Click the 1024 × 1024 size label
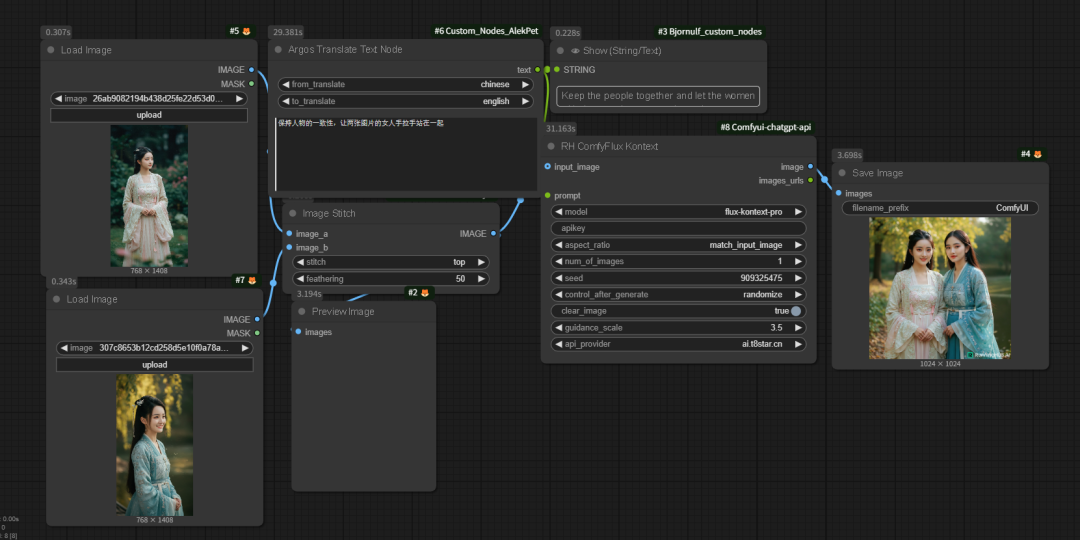 940,364
